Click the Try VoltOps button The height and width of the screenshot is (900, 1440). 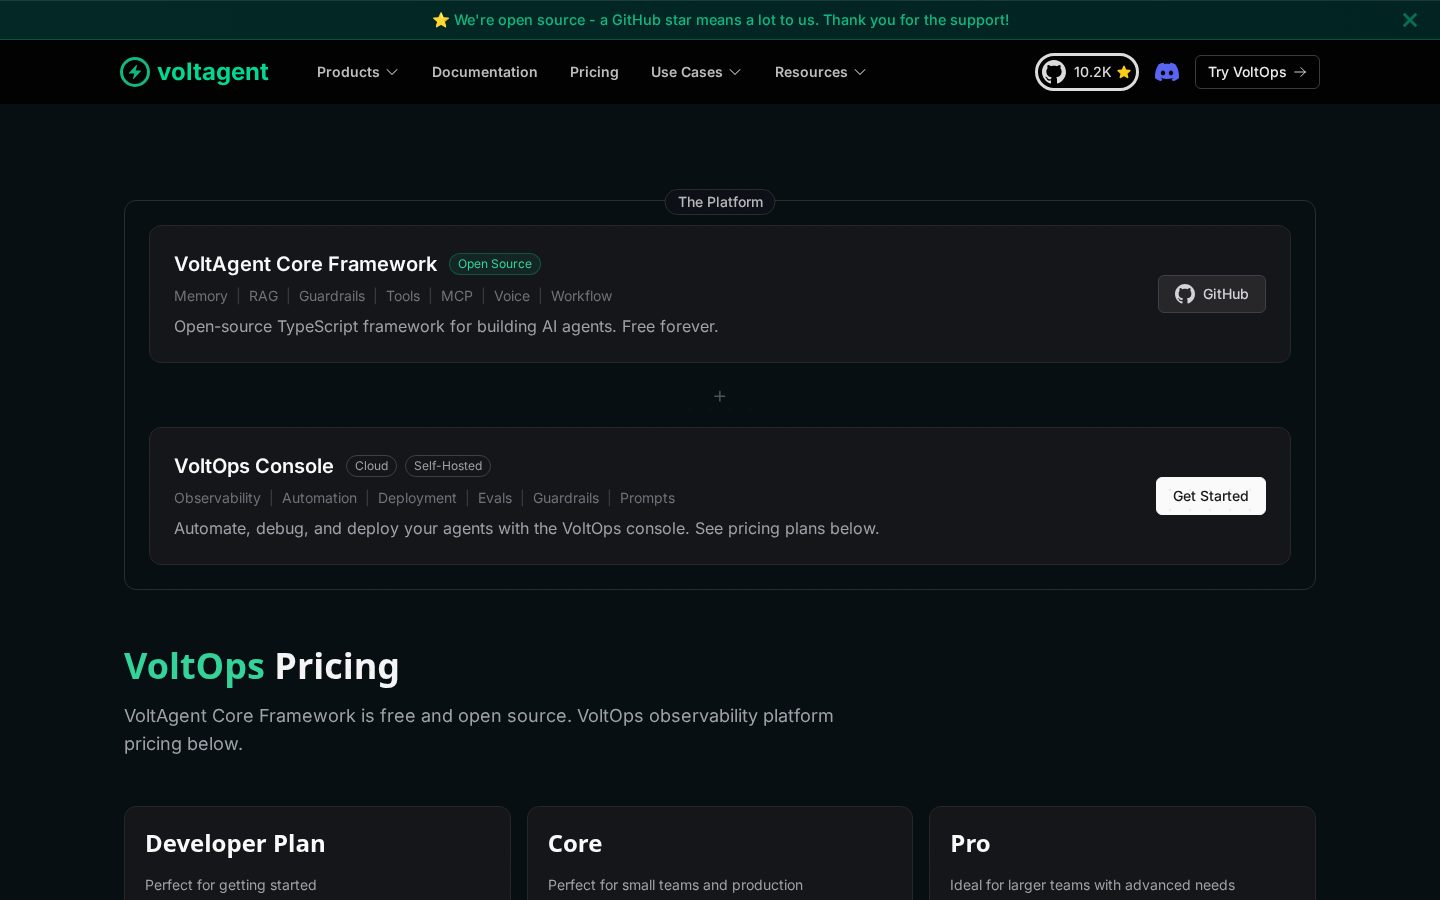pos(1257,72)
